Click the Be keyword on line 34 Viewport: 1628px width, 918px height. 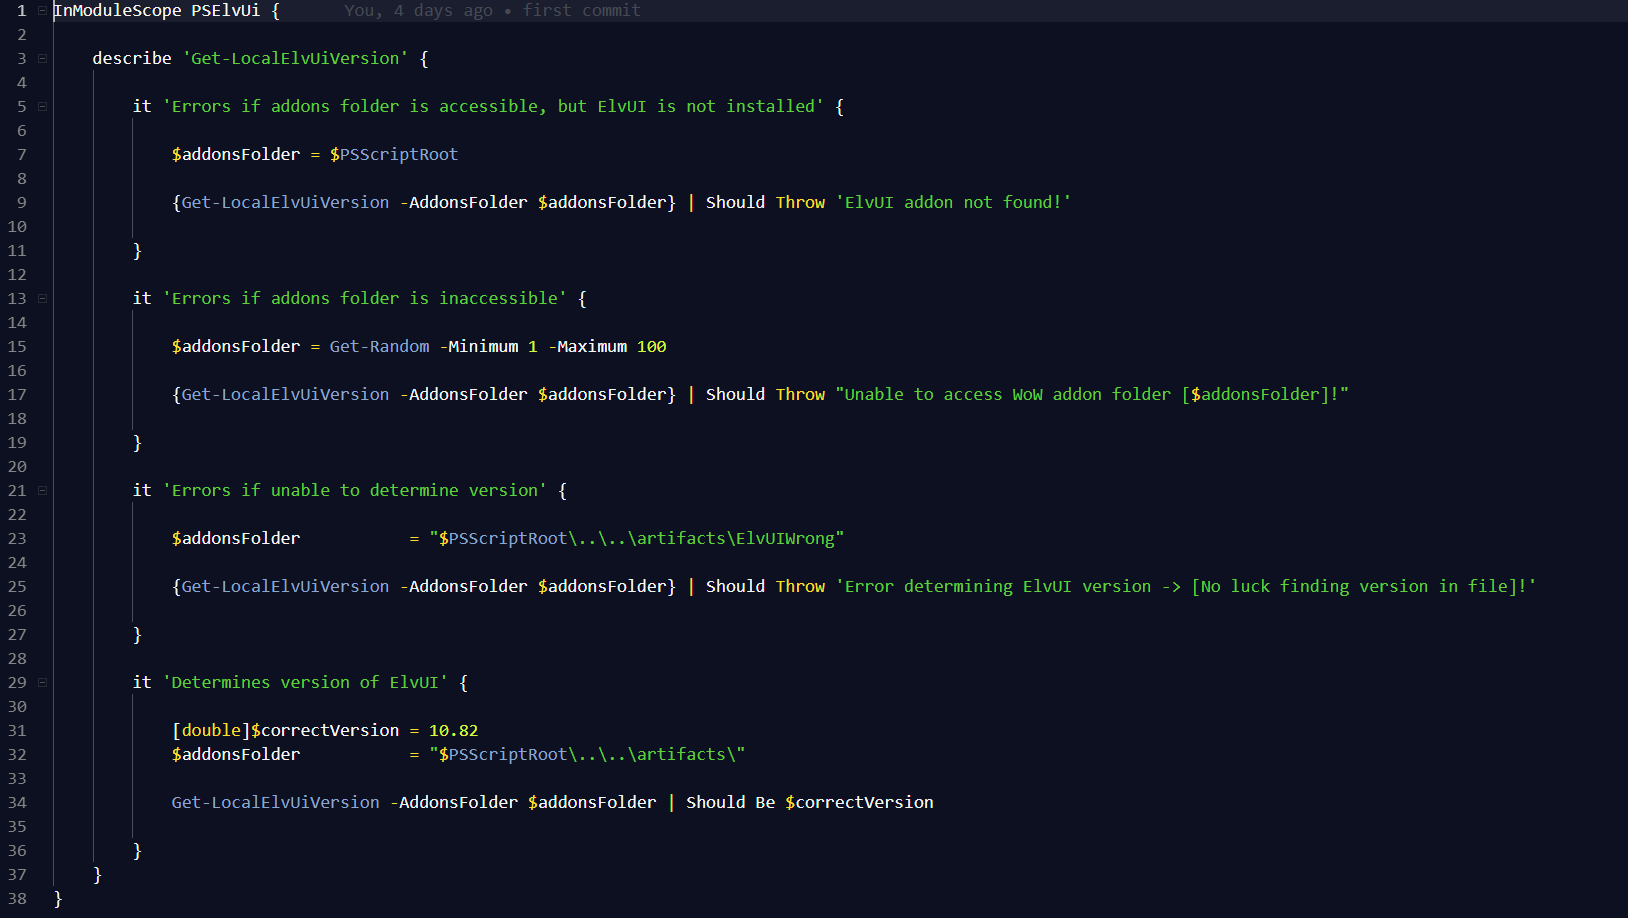765,802
